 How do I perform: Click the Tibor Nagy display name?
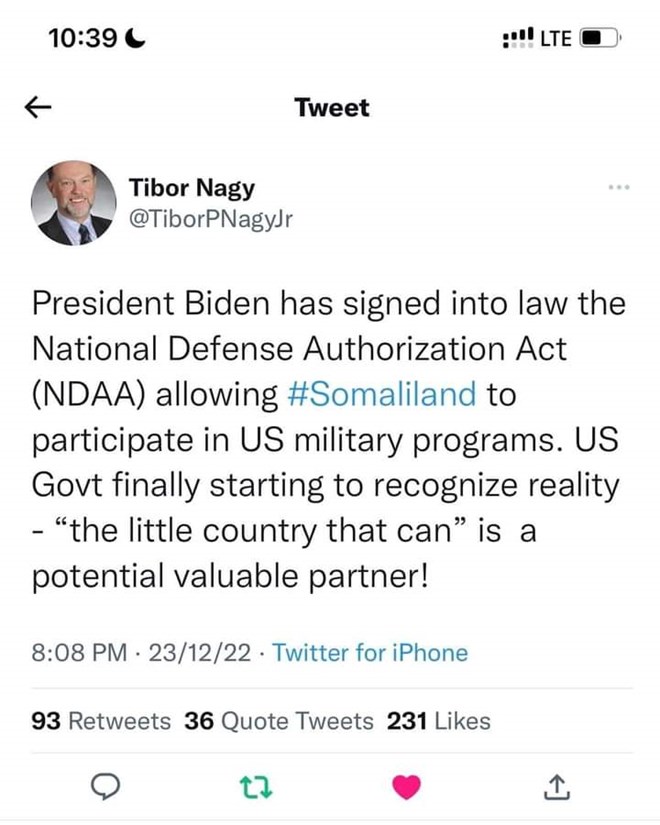coord(192,187)
